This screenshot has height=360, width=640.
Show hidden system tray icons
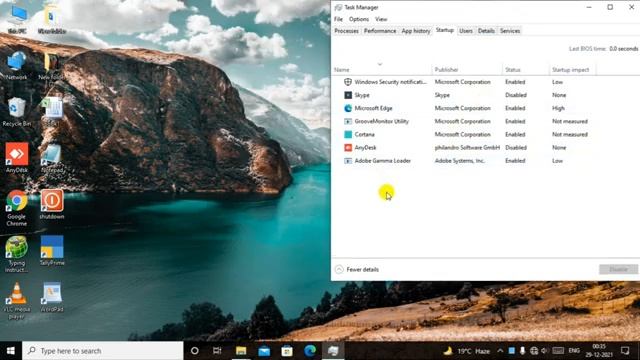click(x=500, y=351)
